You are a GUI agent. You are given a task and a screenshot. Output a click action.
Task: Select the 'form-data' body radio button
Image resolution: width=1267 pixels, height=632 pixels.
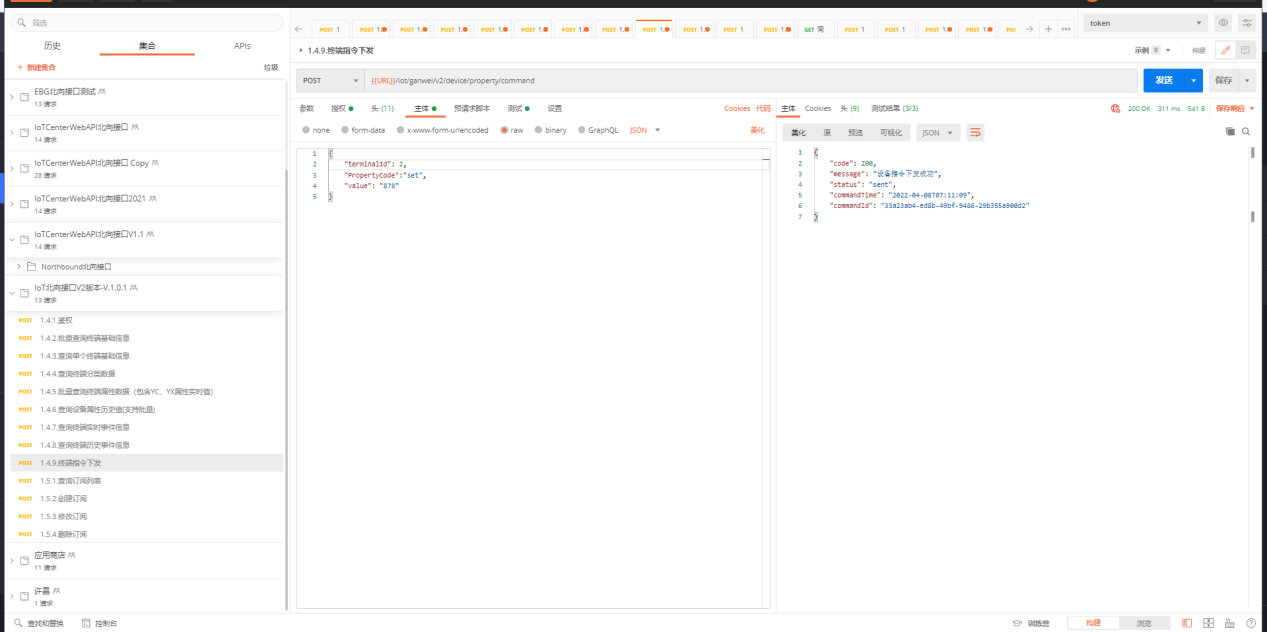coord(345,130)
